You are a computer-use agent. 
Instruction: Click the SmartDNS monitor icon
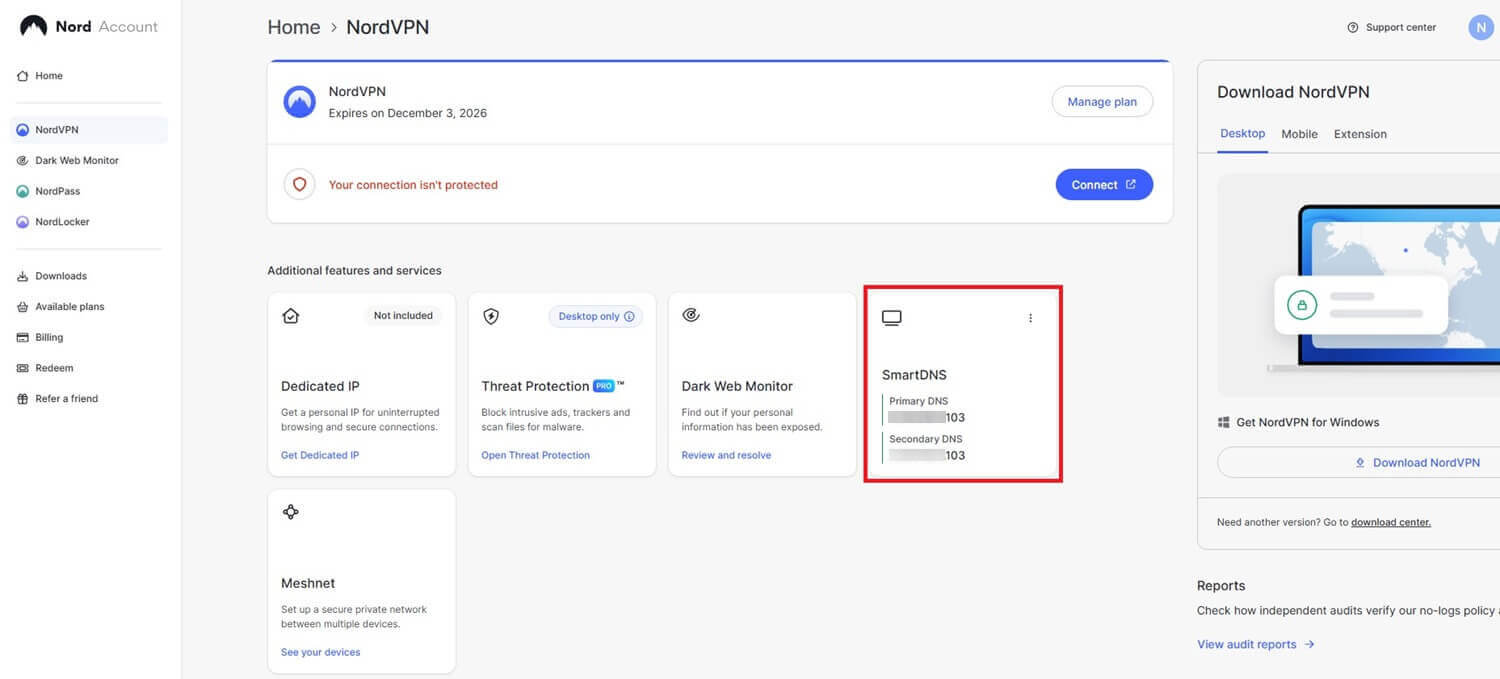pyautogui.click(x=892, y=318)
